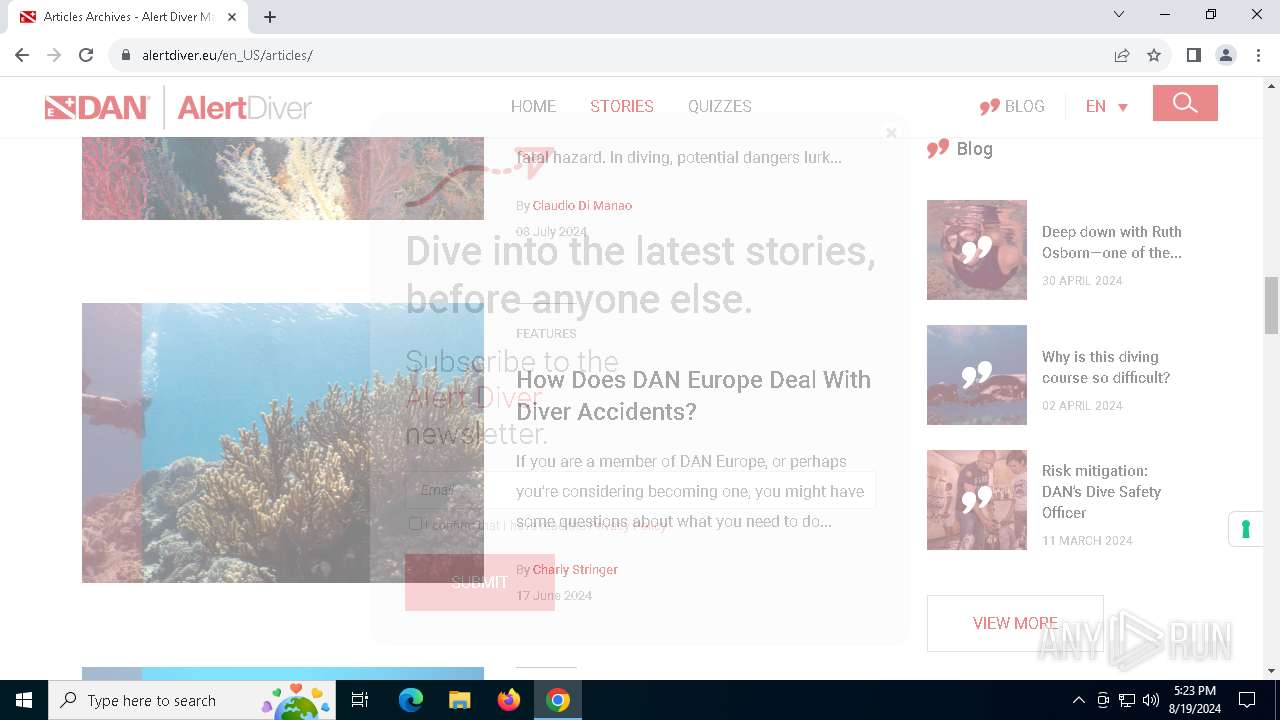This screenshot has height=720, width=1280.
Task: Click the site lock icon in address bar
Action: pyautogui.click(x=126, y=55)
